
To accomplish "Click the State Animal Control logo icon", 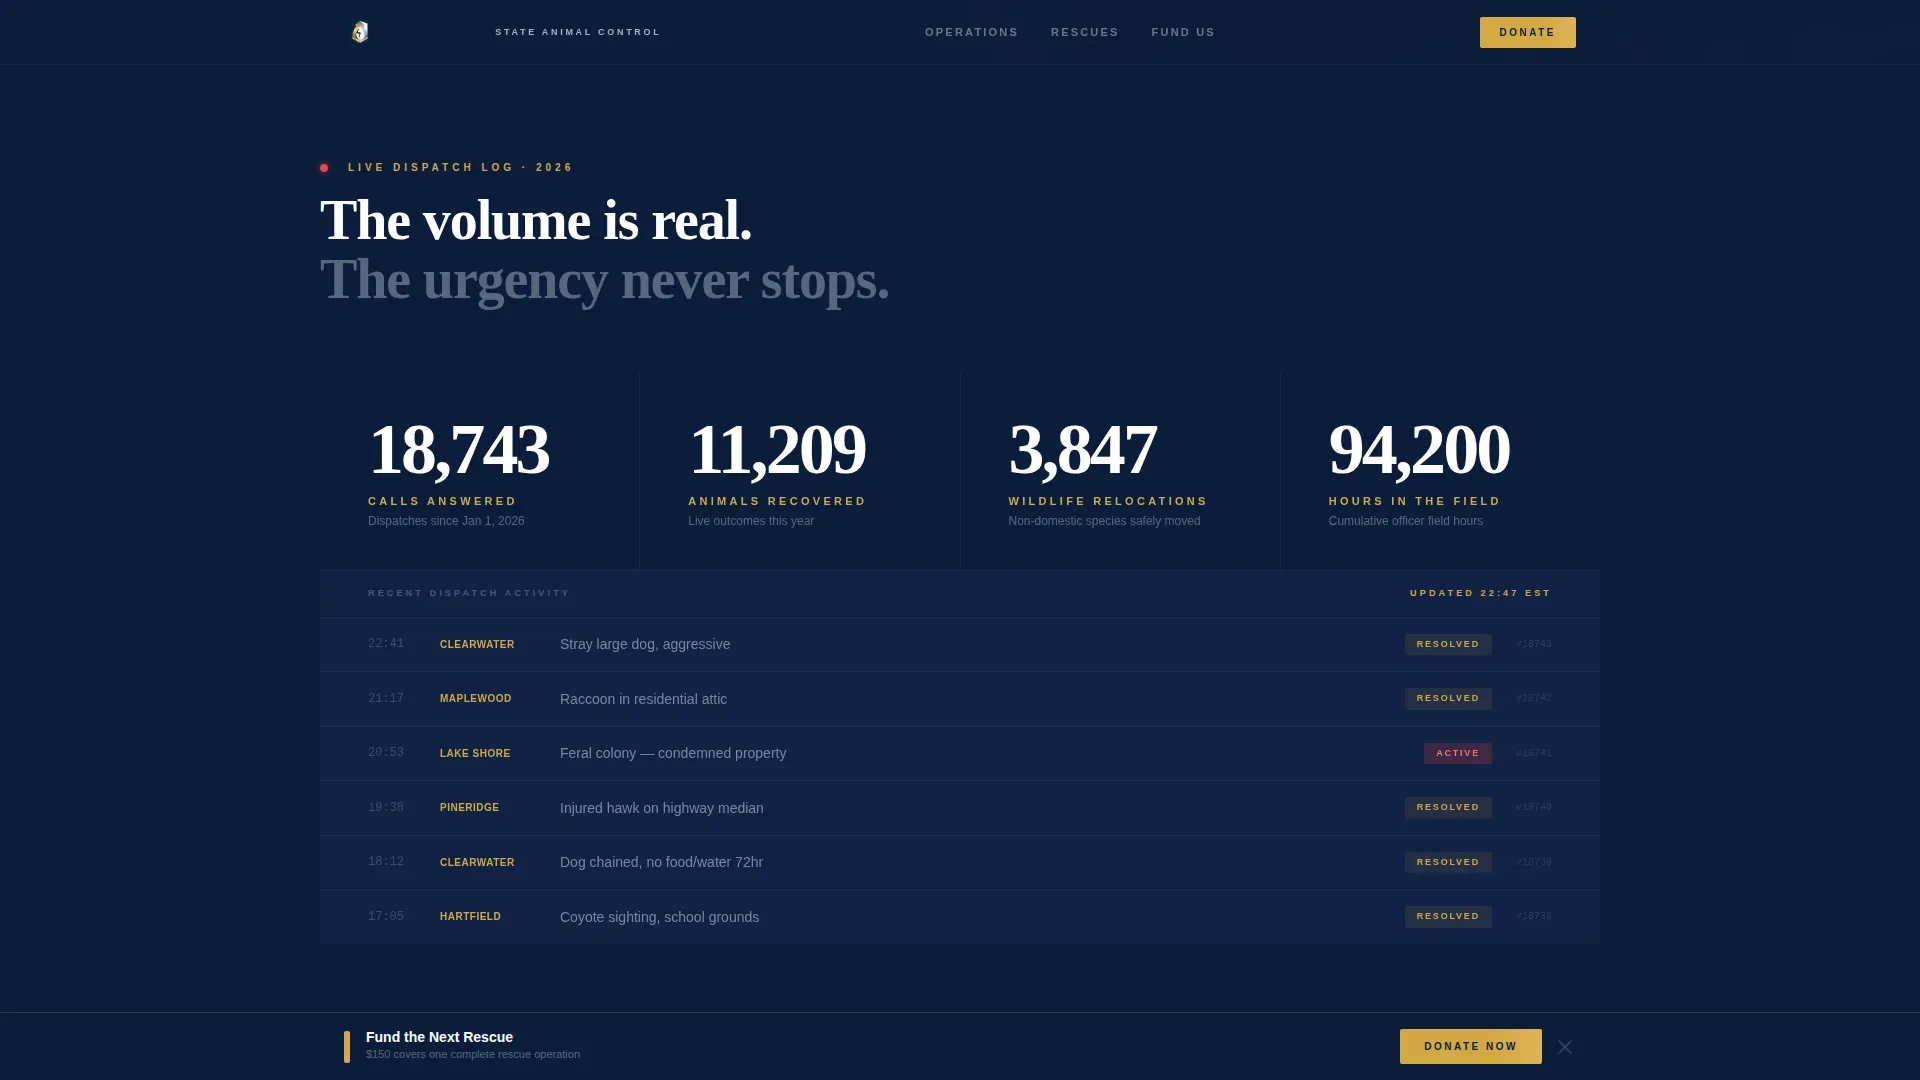I will [360, 32].
